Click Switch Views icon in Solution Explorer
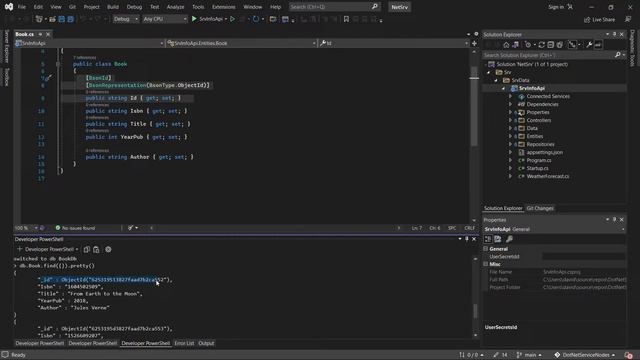Viewport: 640px width, 360px height. pyautogui.click(x=516, y=45)
